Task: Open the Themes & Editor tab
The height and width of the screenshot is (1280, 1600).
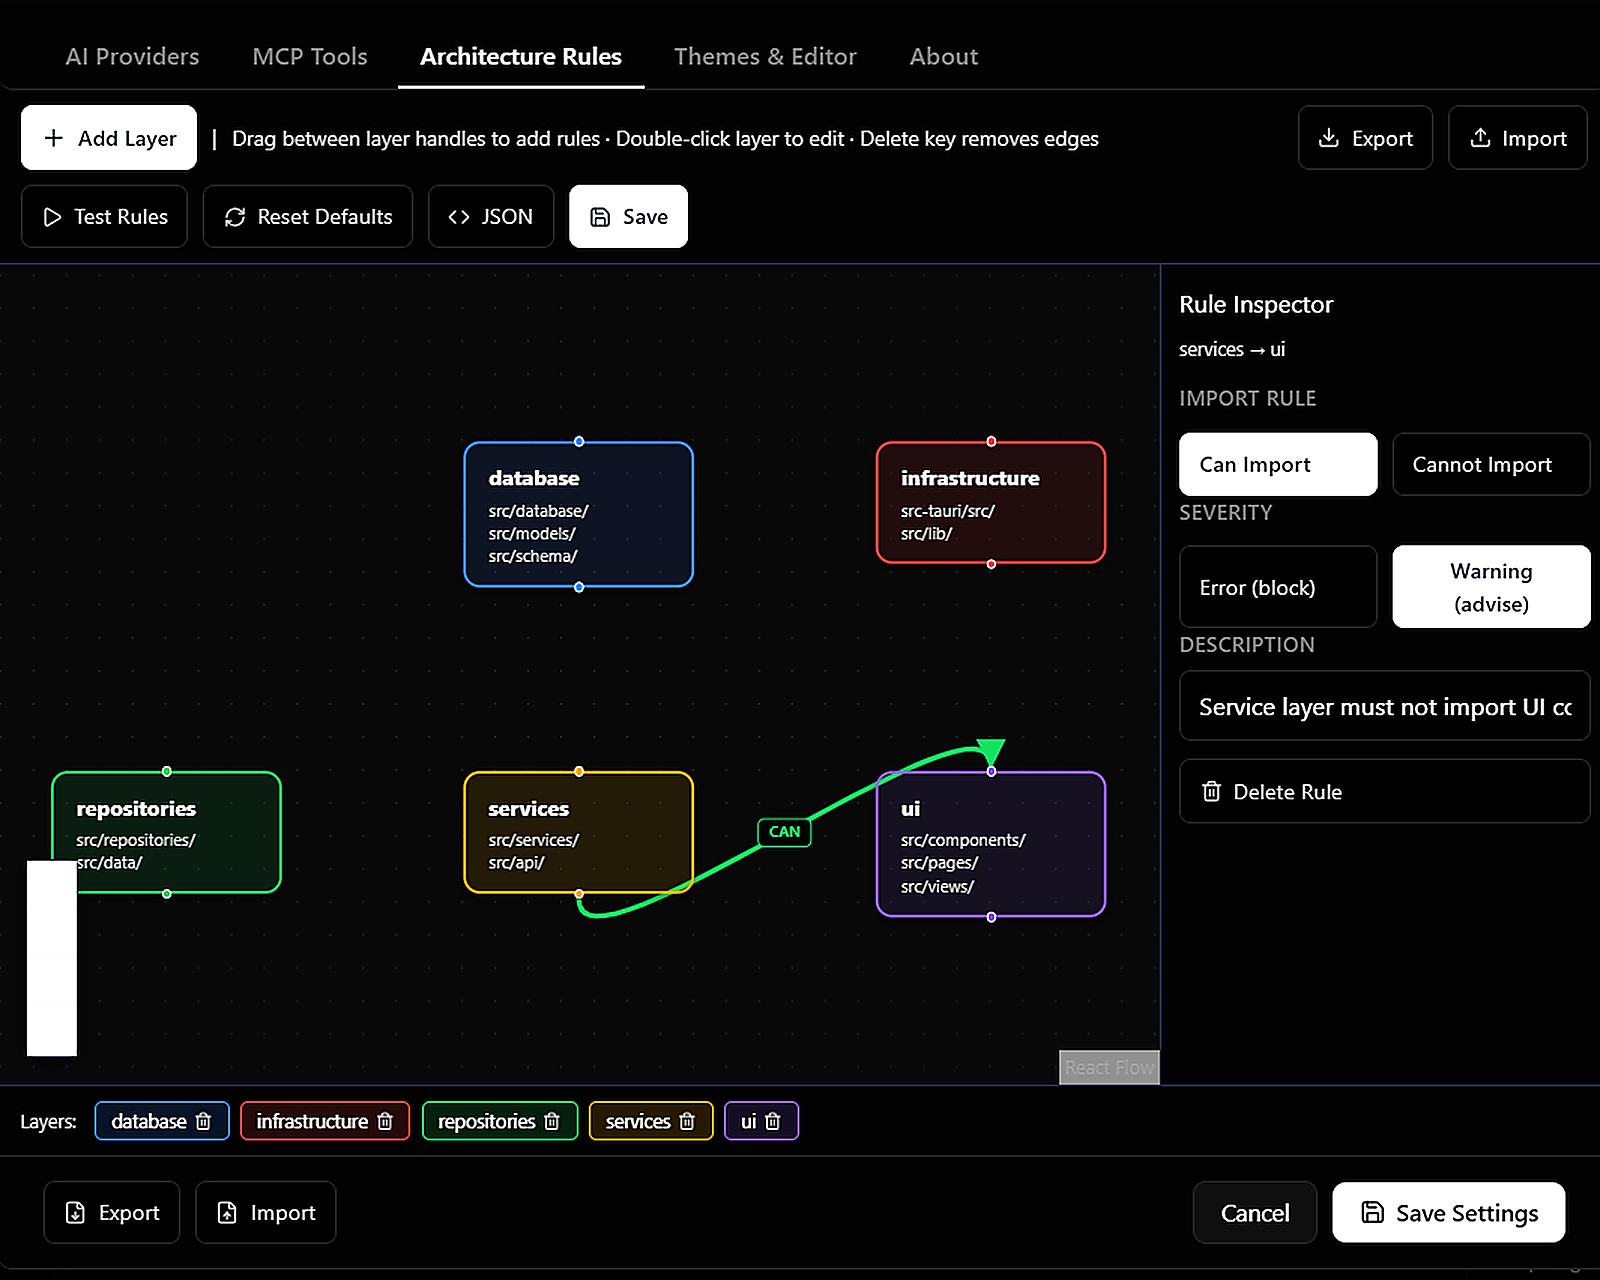Action: click(x=765, y=56)
